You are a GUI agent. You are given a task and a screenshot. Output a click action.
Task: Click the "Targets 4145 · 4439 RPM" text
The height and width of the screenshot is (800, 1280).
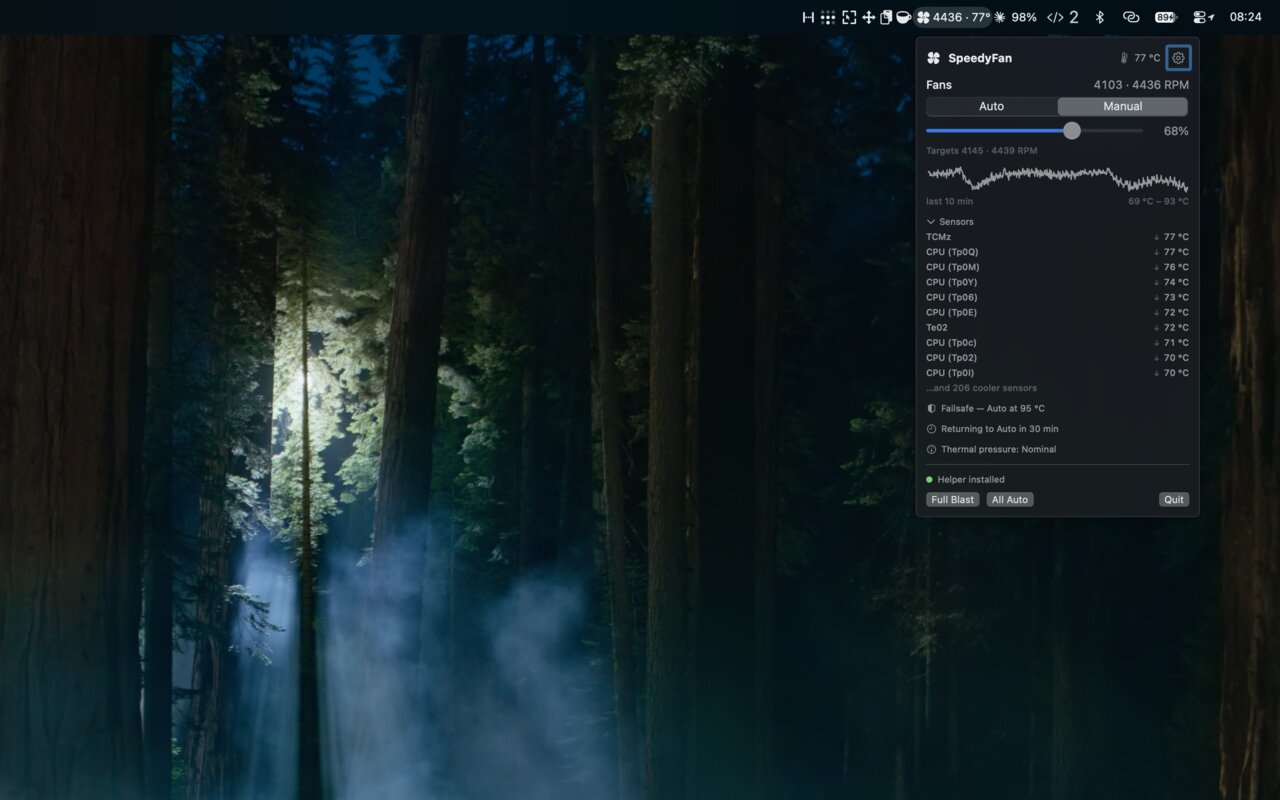click(981, 151)
